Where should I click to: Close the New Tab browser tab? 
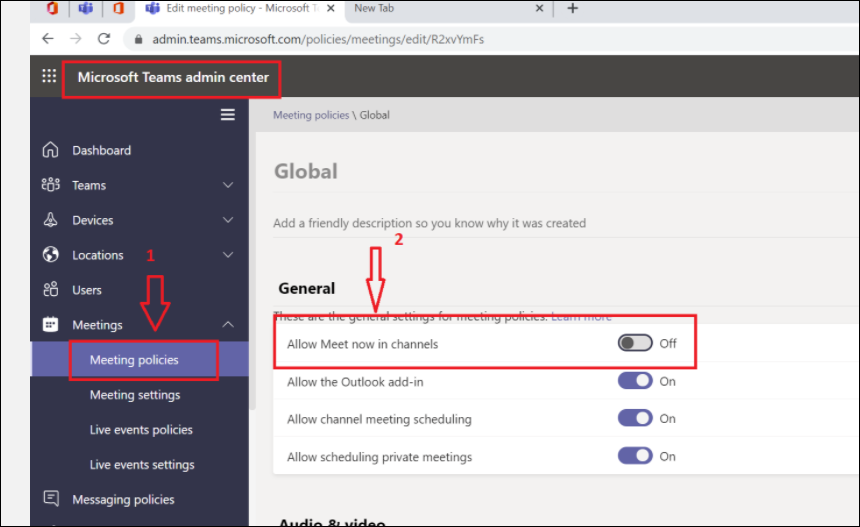point(539,8)
